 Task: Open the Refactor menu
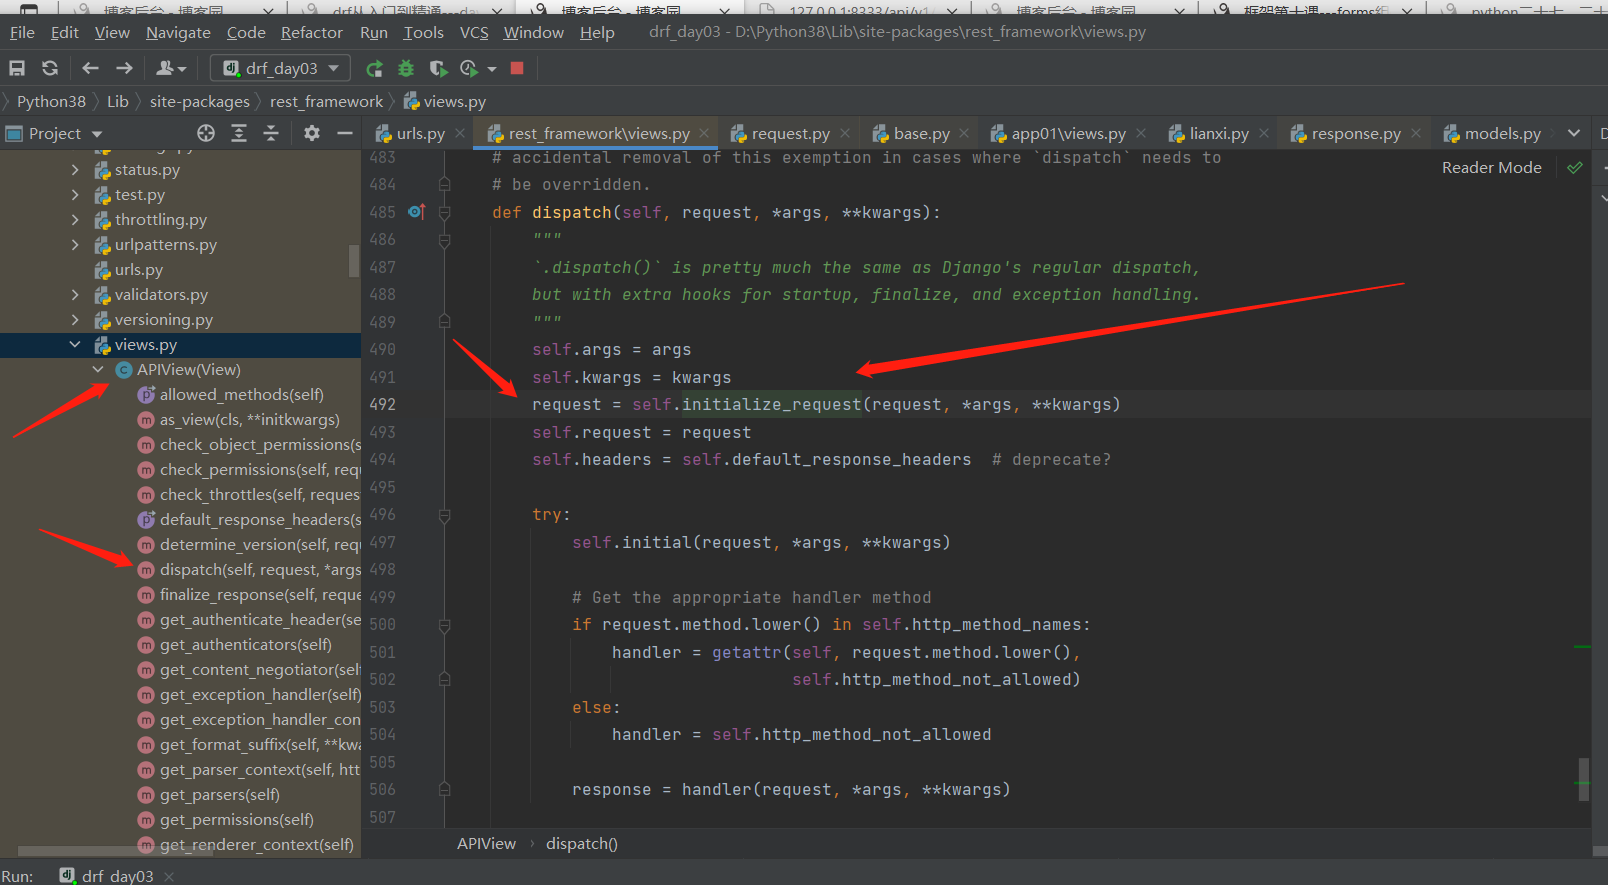click(x=311, y=32)
